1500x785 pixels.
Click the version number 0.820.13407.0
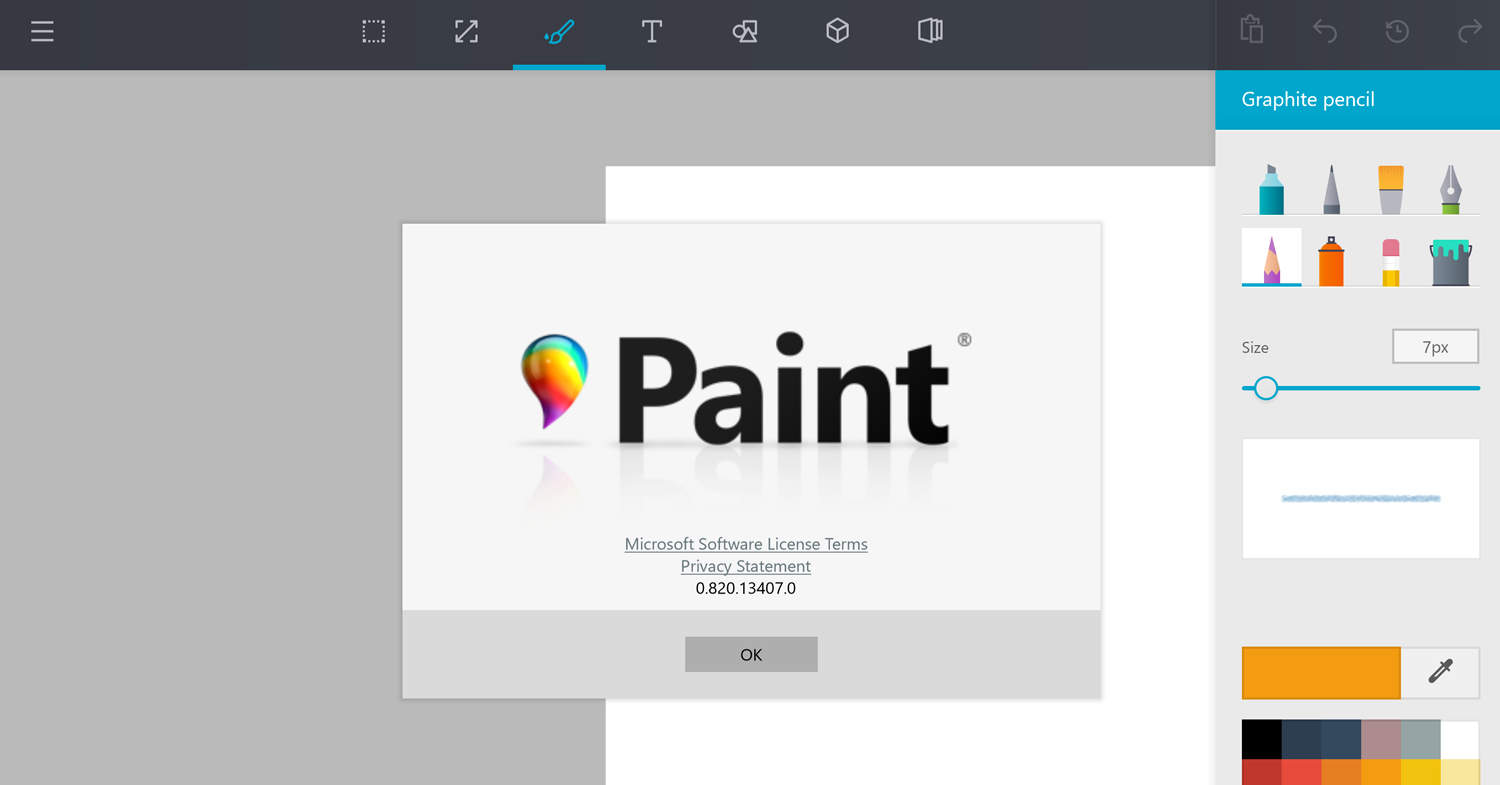[746, 588]
